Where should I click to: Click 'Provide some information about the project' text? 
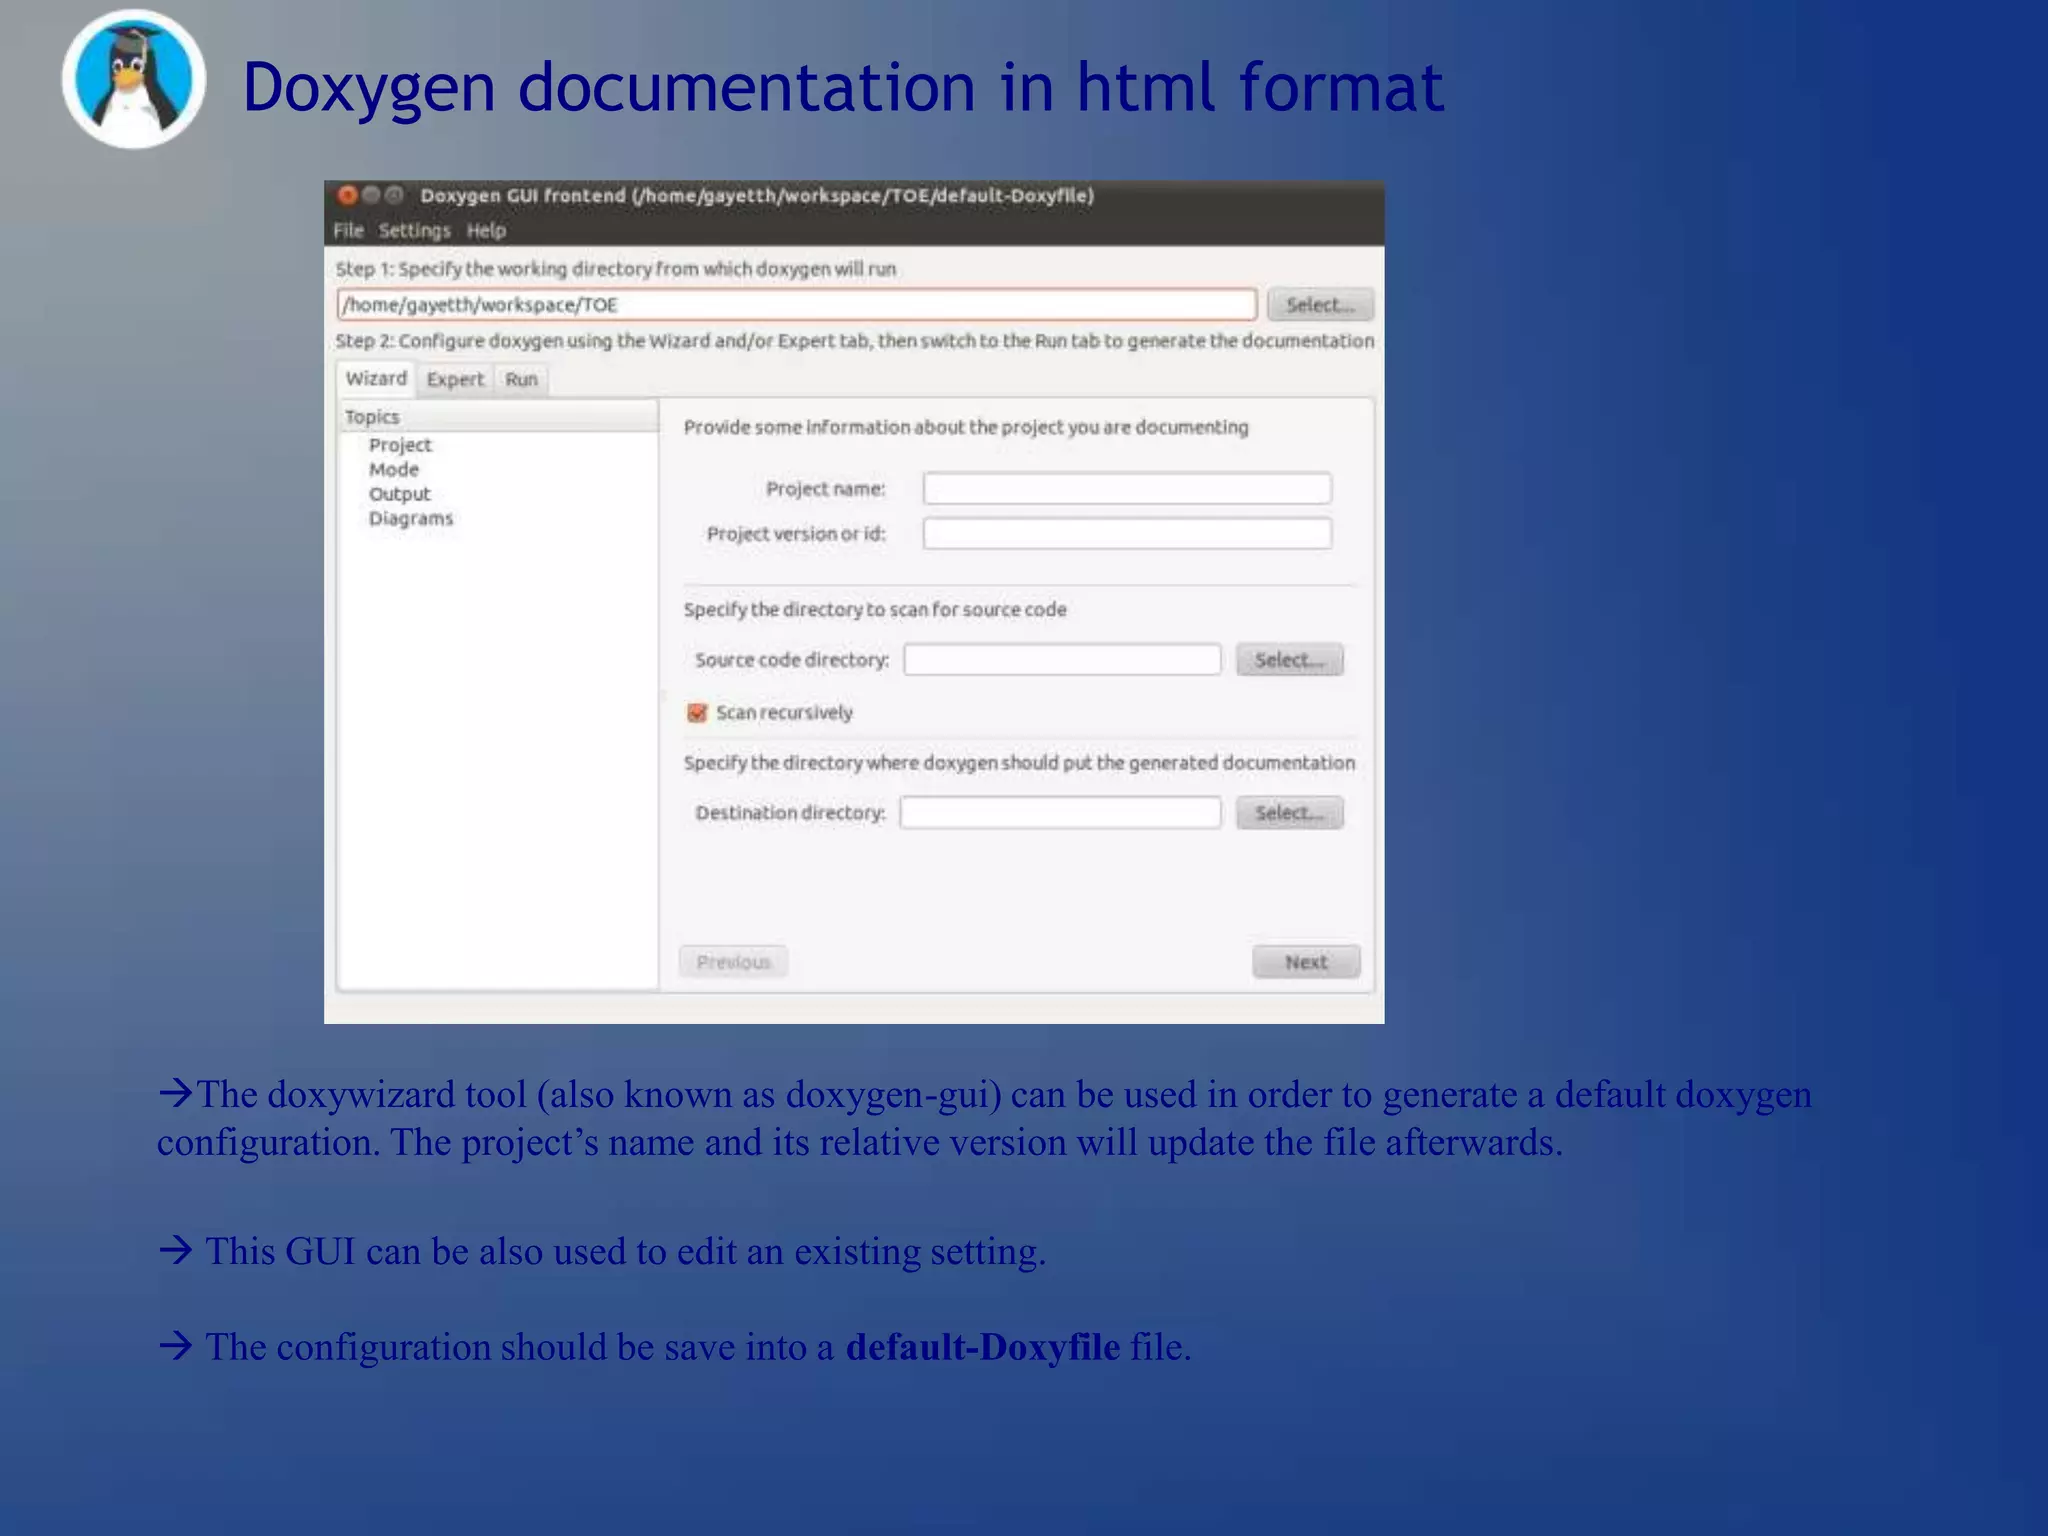966,427
